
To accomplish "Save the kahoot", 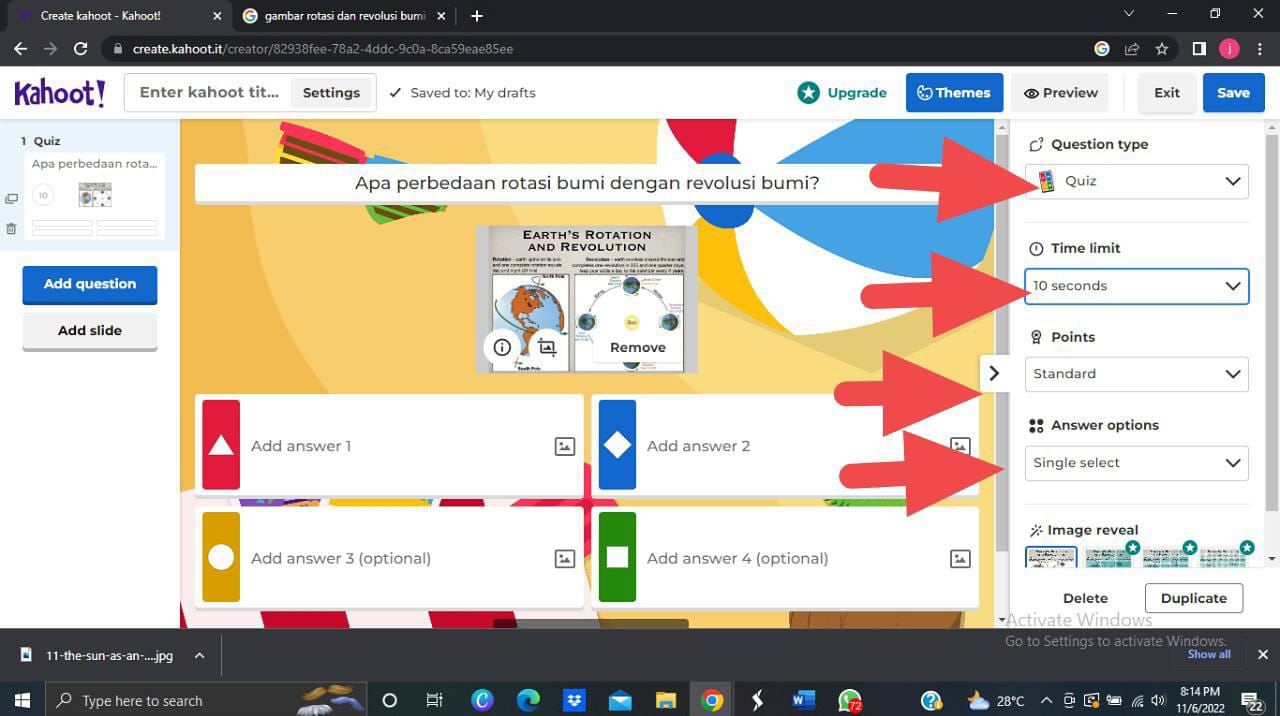I will (1233, 93).
